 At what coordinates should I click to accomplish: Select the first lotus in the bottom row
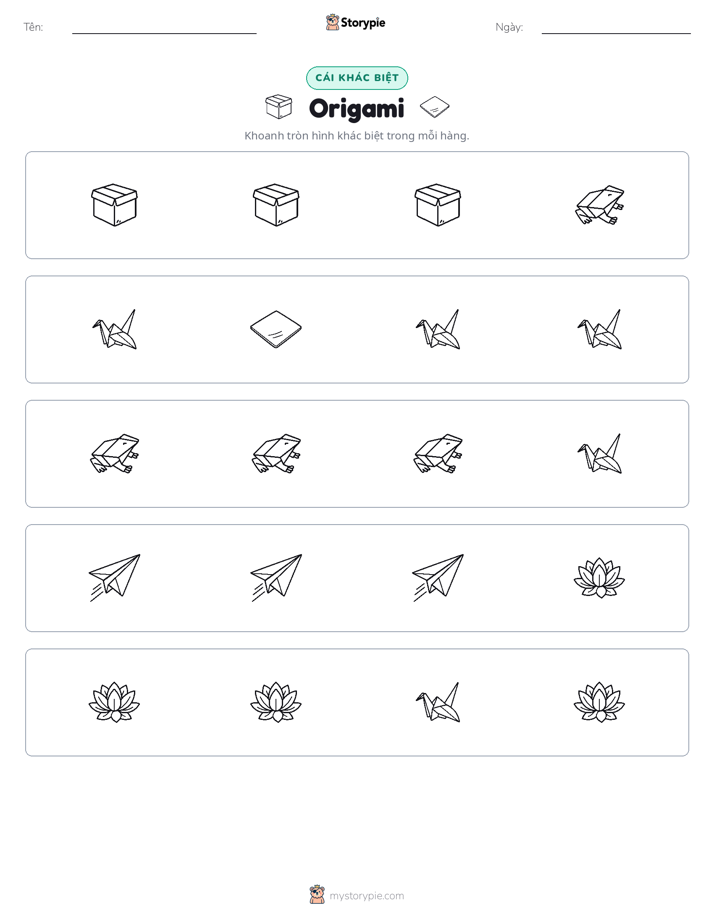114,702
